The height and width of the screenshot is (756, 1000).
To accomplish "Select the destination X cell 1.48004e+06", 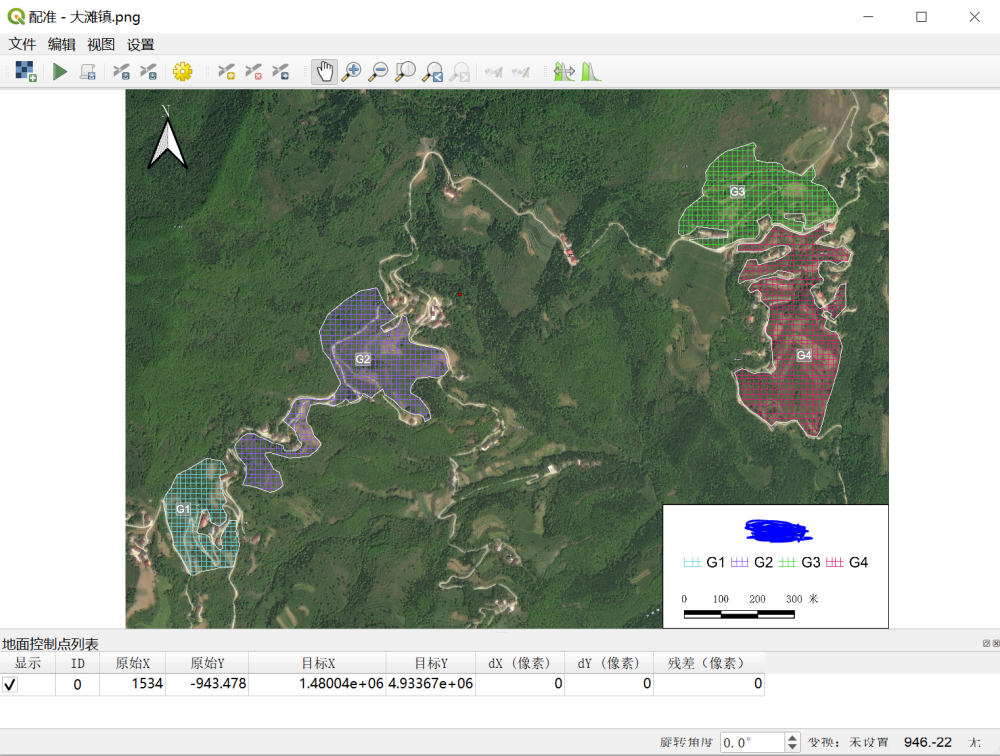I will tap(317, 684).
